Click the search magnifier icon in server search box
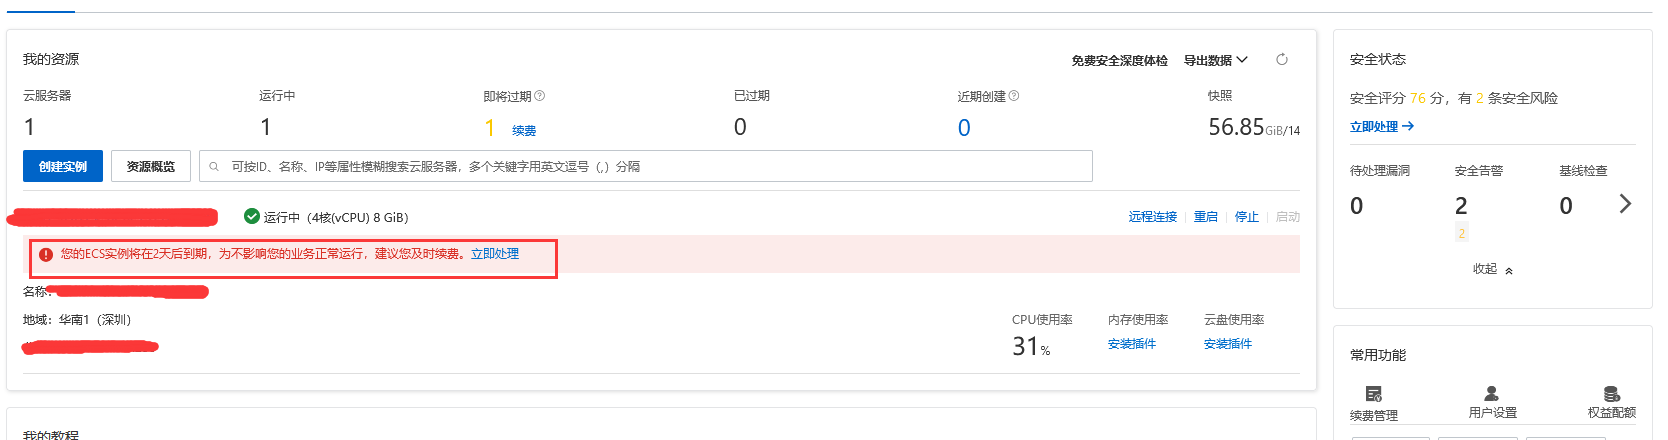The height and width of the screenshot is (440, 1668). 214,167
